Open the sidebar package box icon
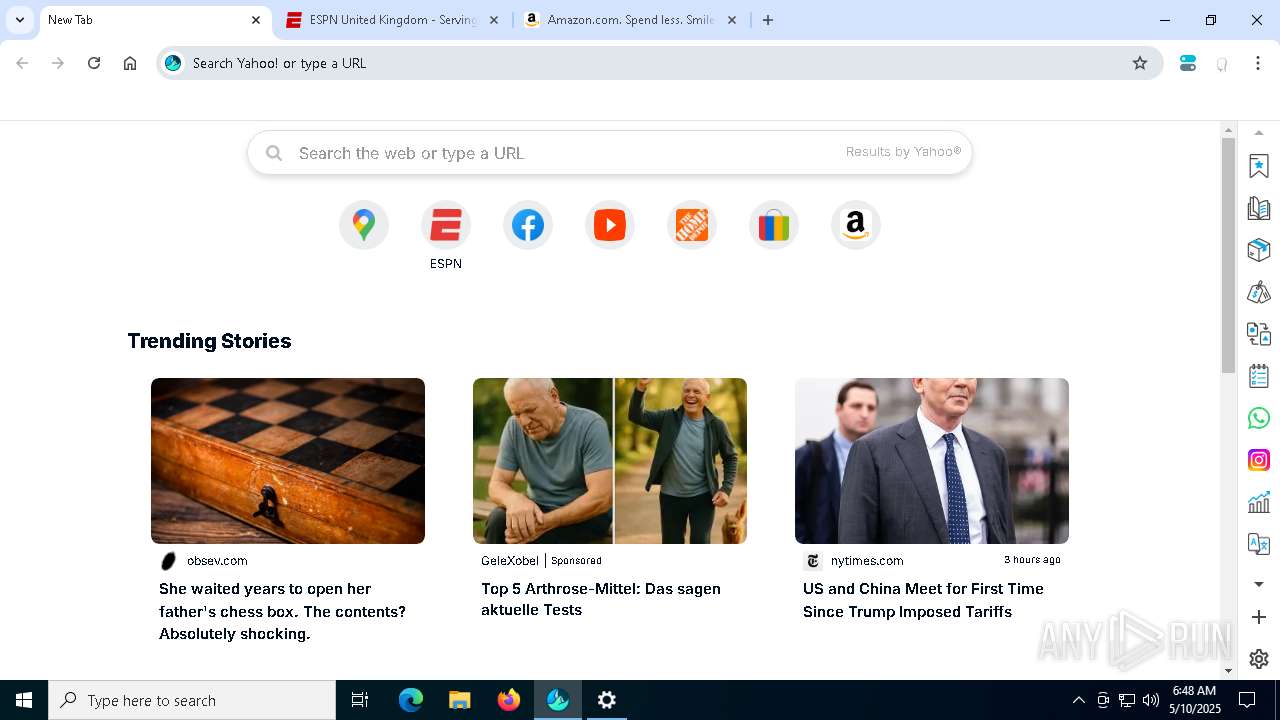Screen dimensions: 1280x720 coord(1259,250)
